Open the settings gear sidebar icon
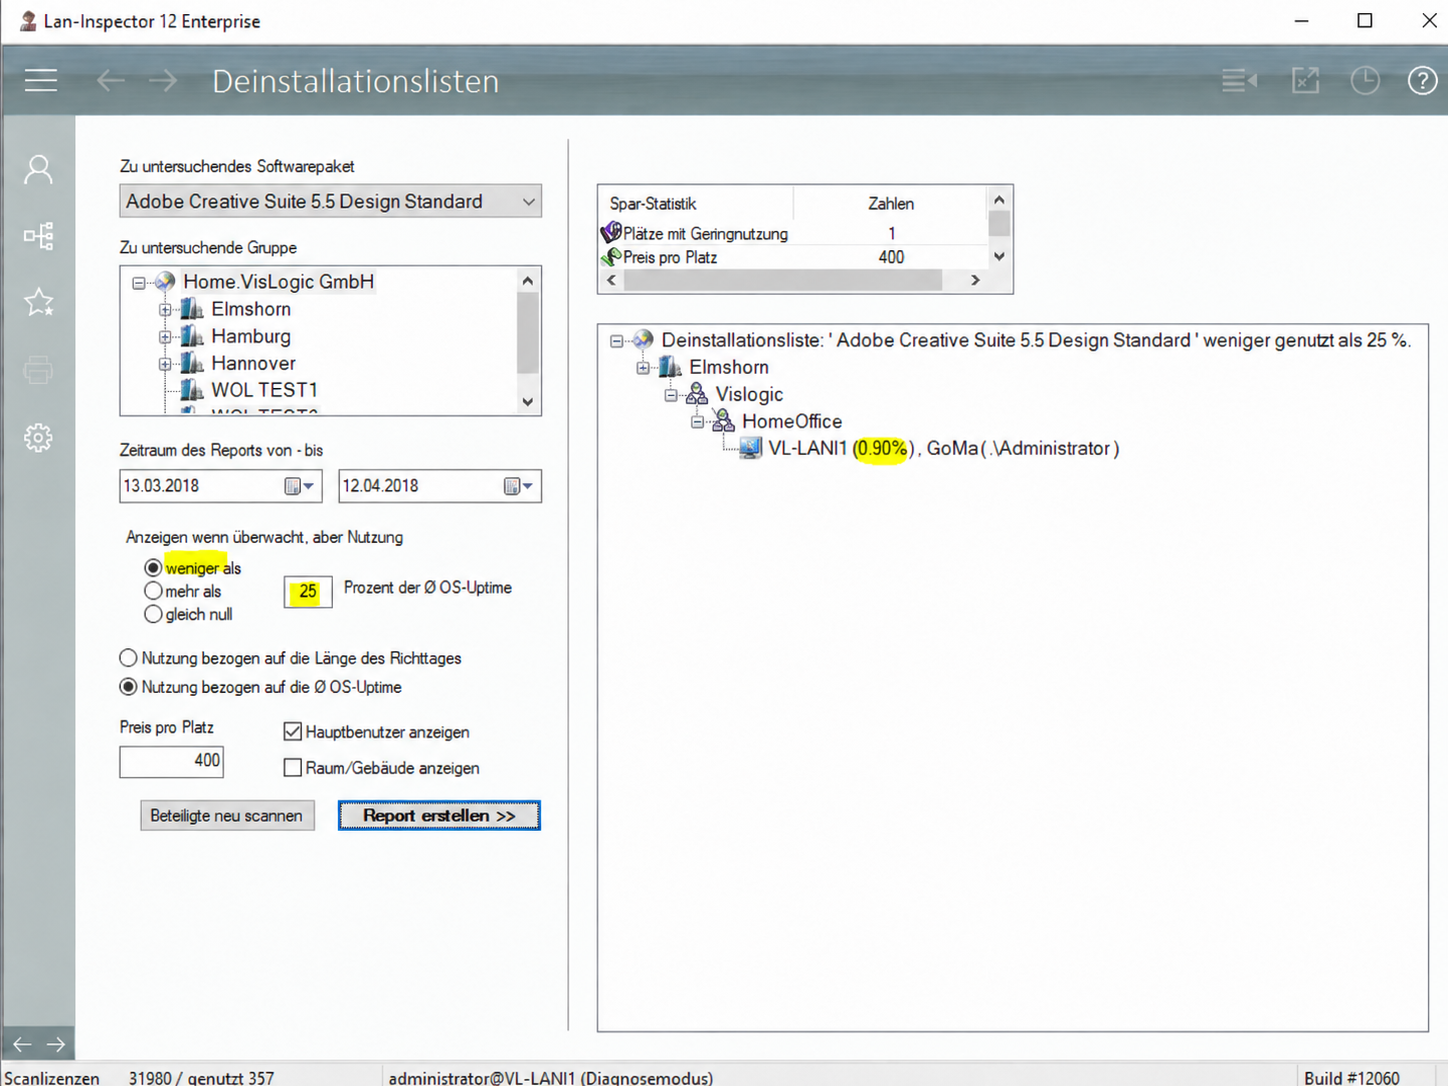Image resolution: width=1448 pixels, height=1086 pixels. [39, 437]
